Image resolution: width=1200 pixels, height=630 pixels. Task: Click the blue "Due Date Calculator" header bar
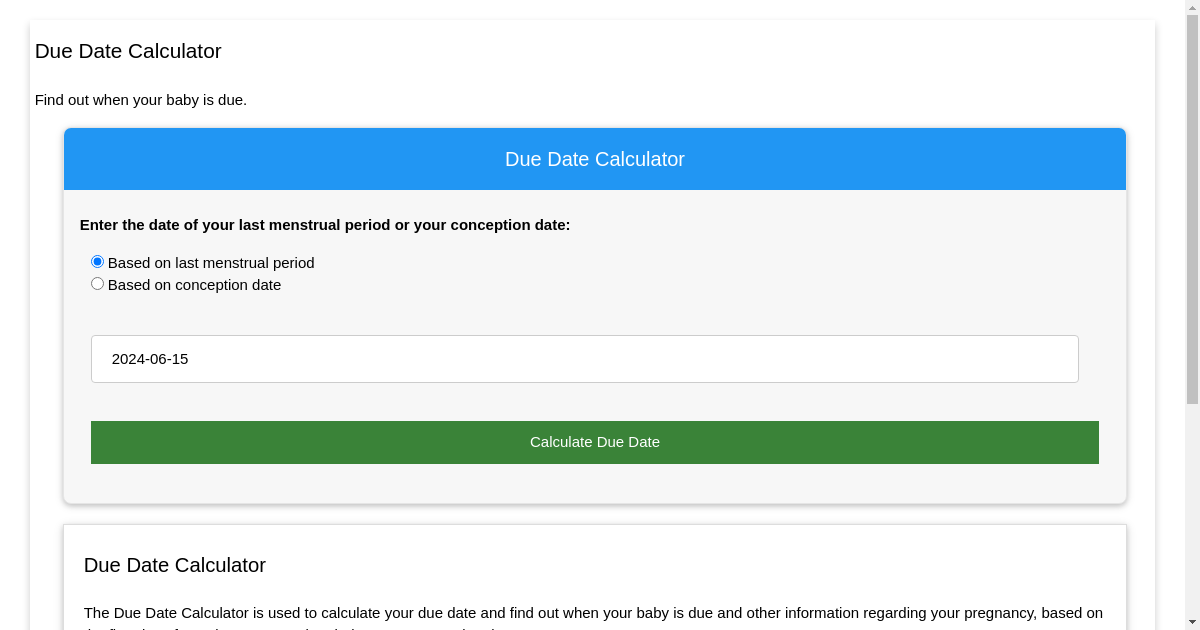tap(594, 159)
